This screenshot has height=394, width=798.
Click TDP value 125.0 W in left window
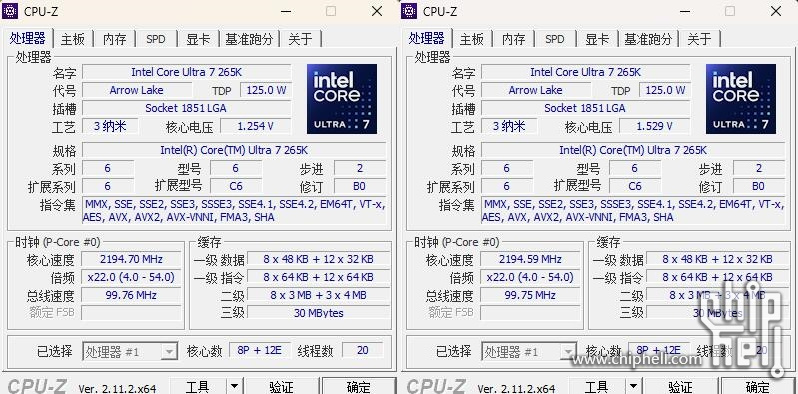[266, 91]
